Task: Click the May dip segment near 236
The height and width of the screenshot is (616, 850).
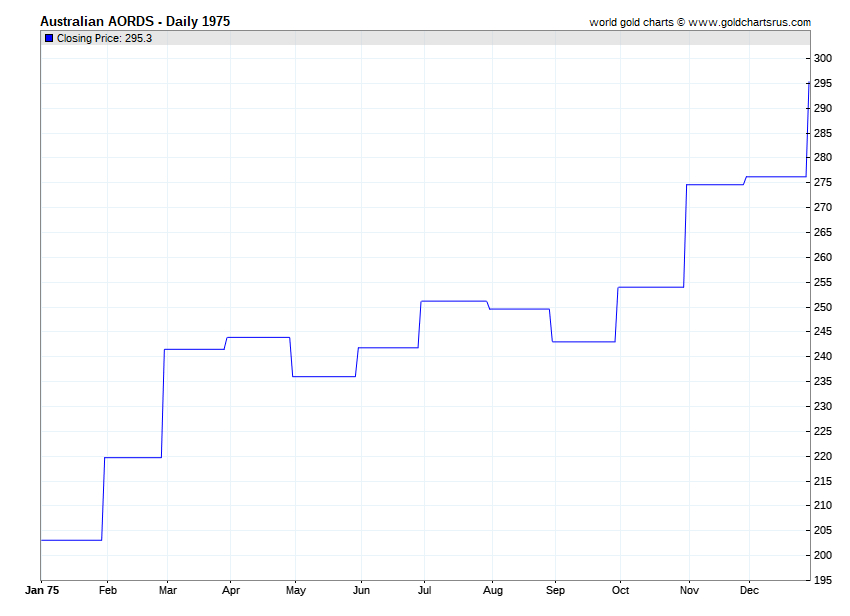Action: tap(324, 376)
